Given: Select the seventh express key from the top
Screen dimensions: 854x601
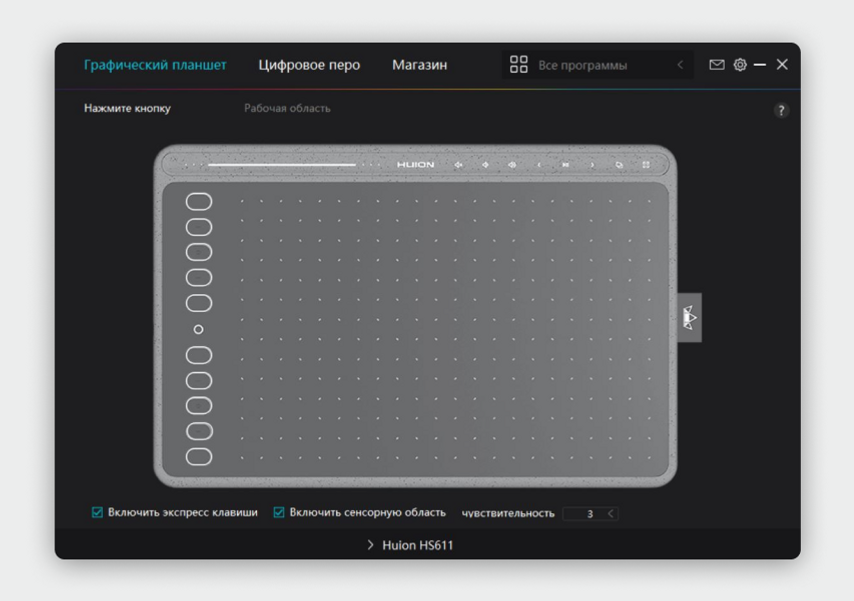Looking at the screenshot, I should (199, 381).
